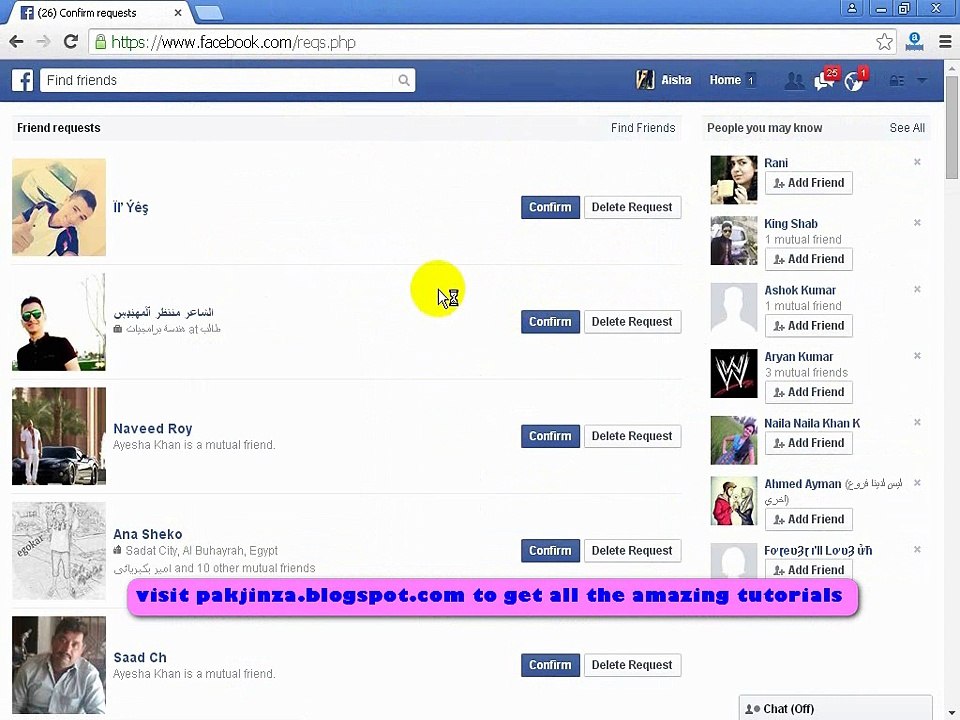This screenshot has height=720, width=960.
Task: Confirm Ana Sheko's friend request
Action: (x=550, y=551)
